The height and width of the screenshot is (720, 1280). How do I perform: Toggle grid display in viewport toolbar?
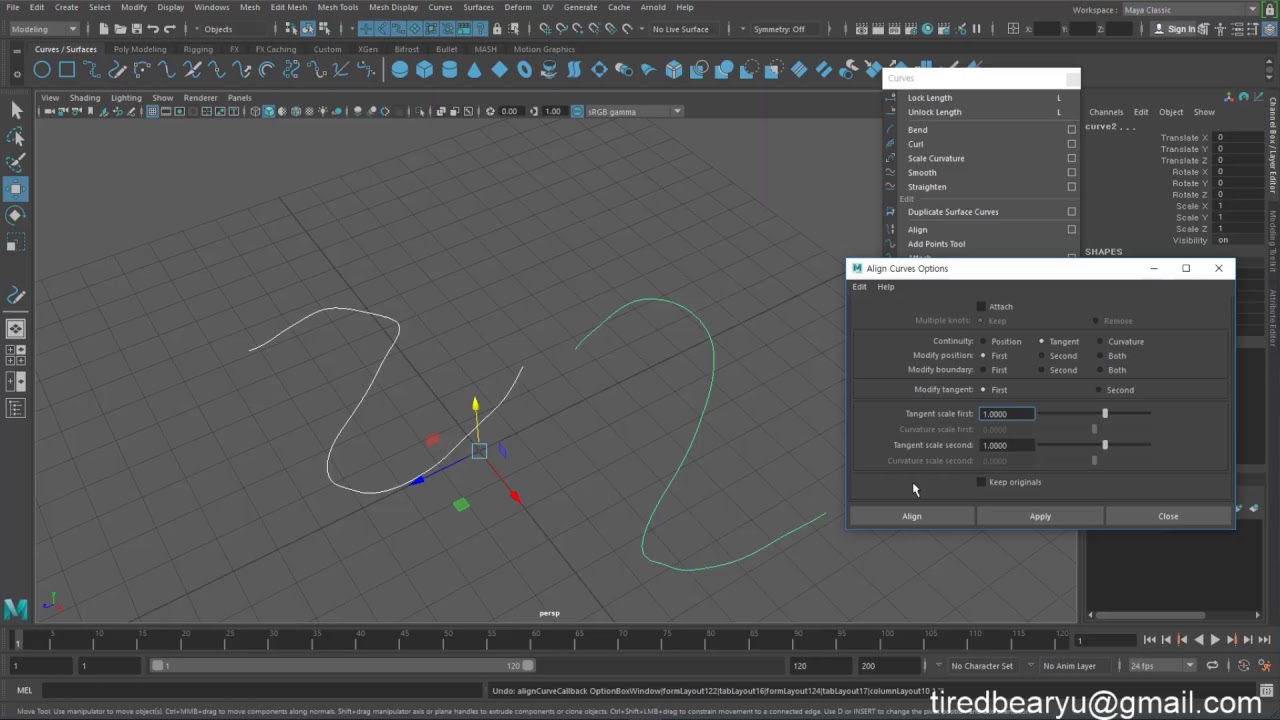click(x=152, y=111)
